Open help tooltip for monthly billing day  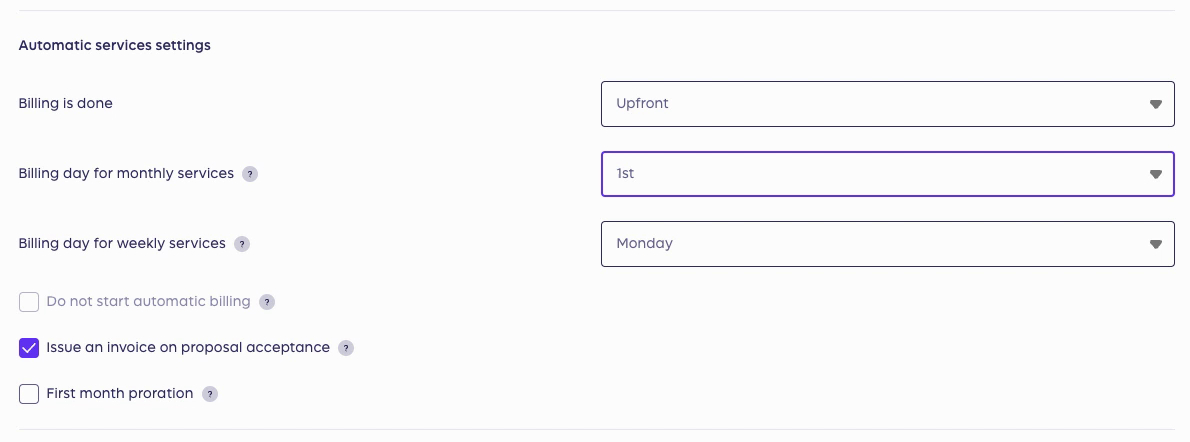tap(250, 174)
